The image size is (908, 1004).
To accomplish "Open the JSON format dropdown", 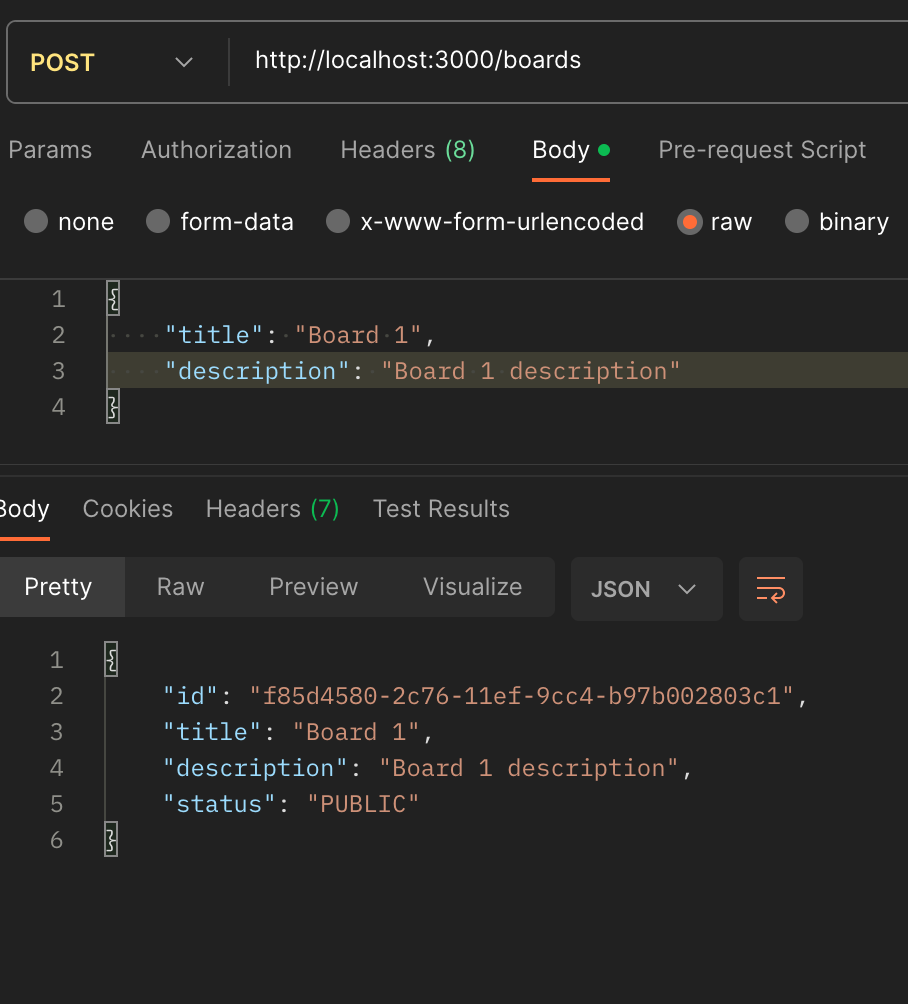I will 647,589.
